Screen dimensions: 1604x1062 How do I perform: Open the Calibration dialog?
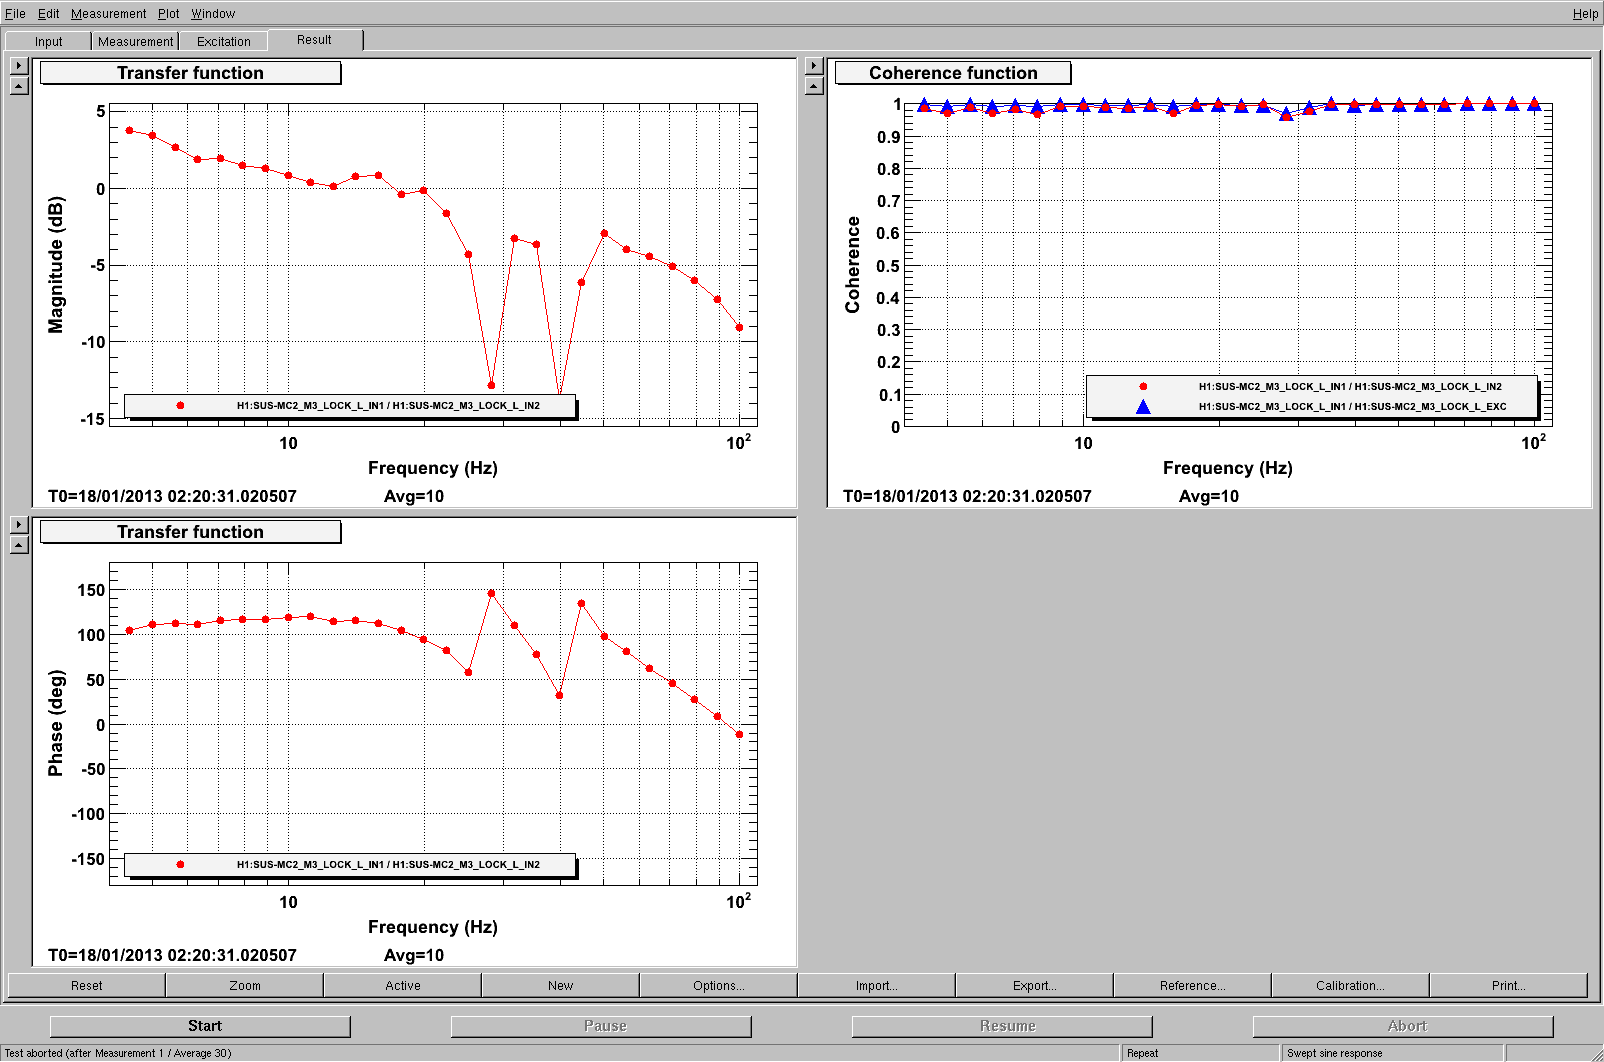(1350, 985)
